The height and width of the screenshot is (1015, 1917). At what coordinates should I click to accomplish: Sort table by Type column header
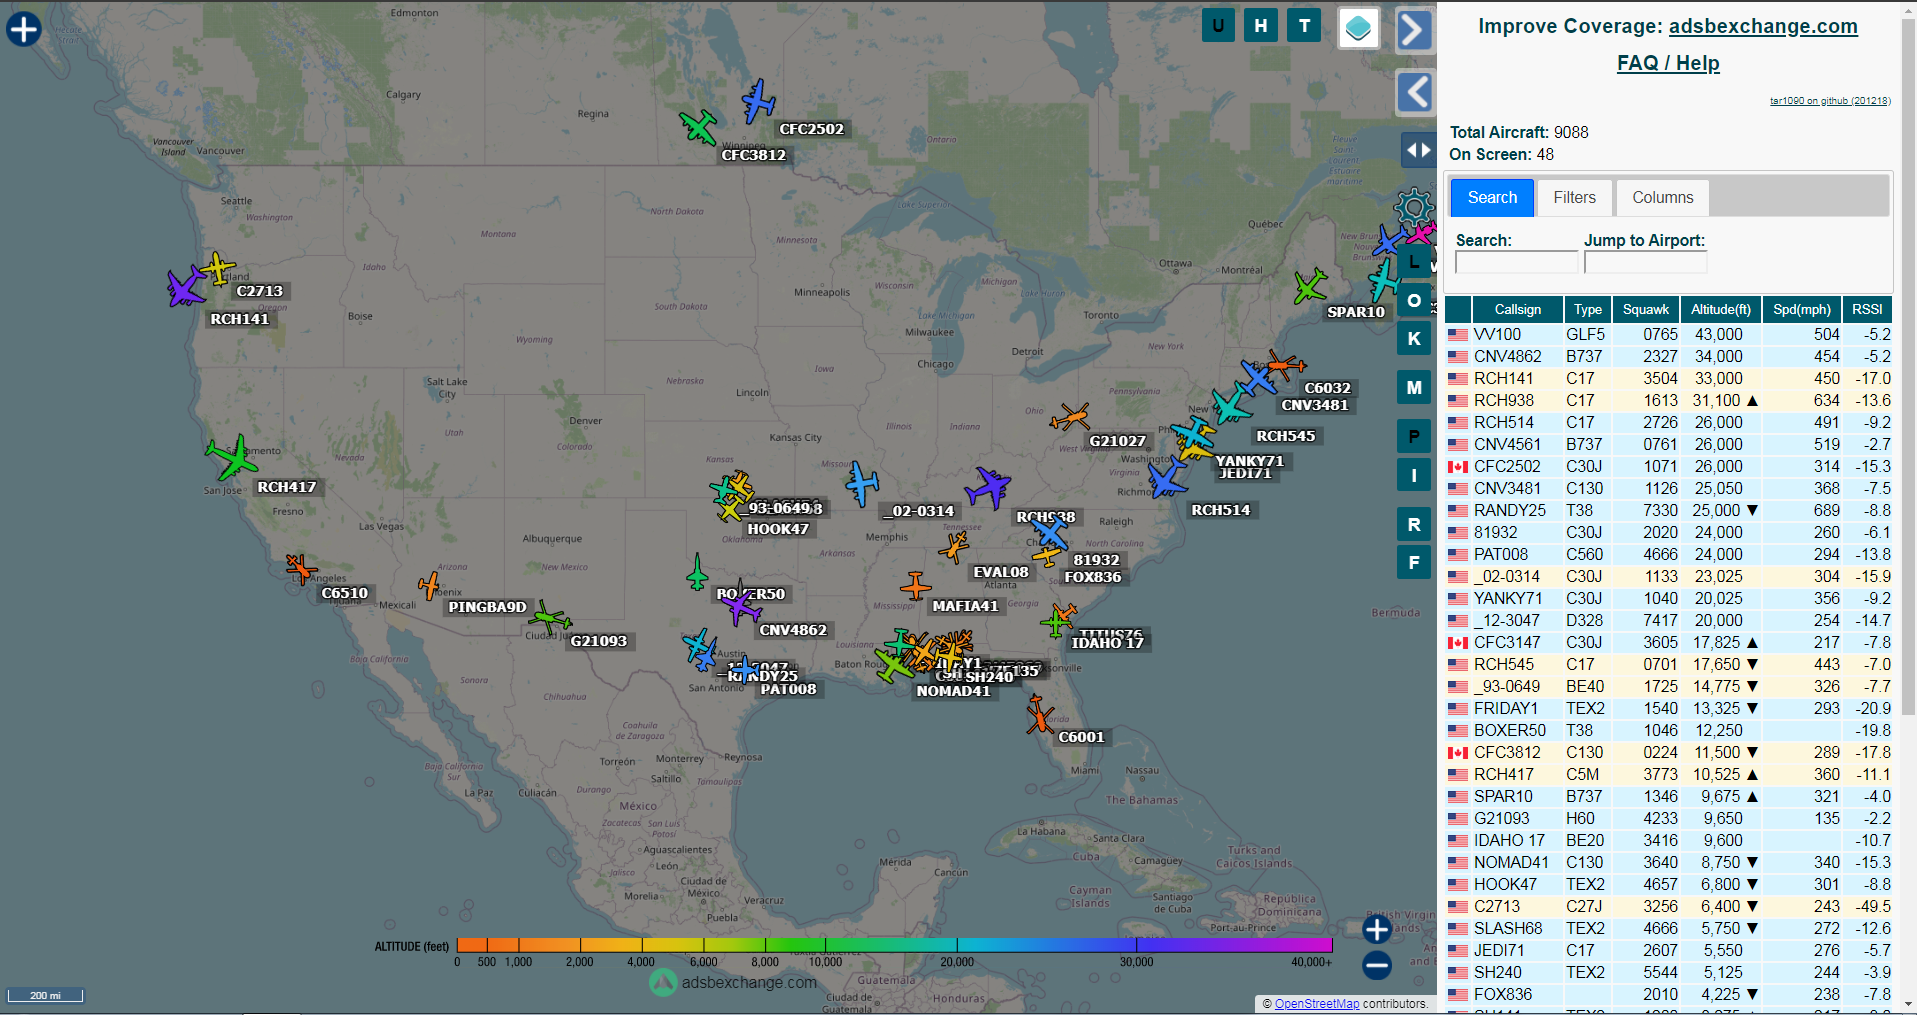click(1588, 310)
